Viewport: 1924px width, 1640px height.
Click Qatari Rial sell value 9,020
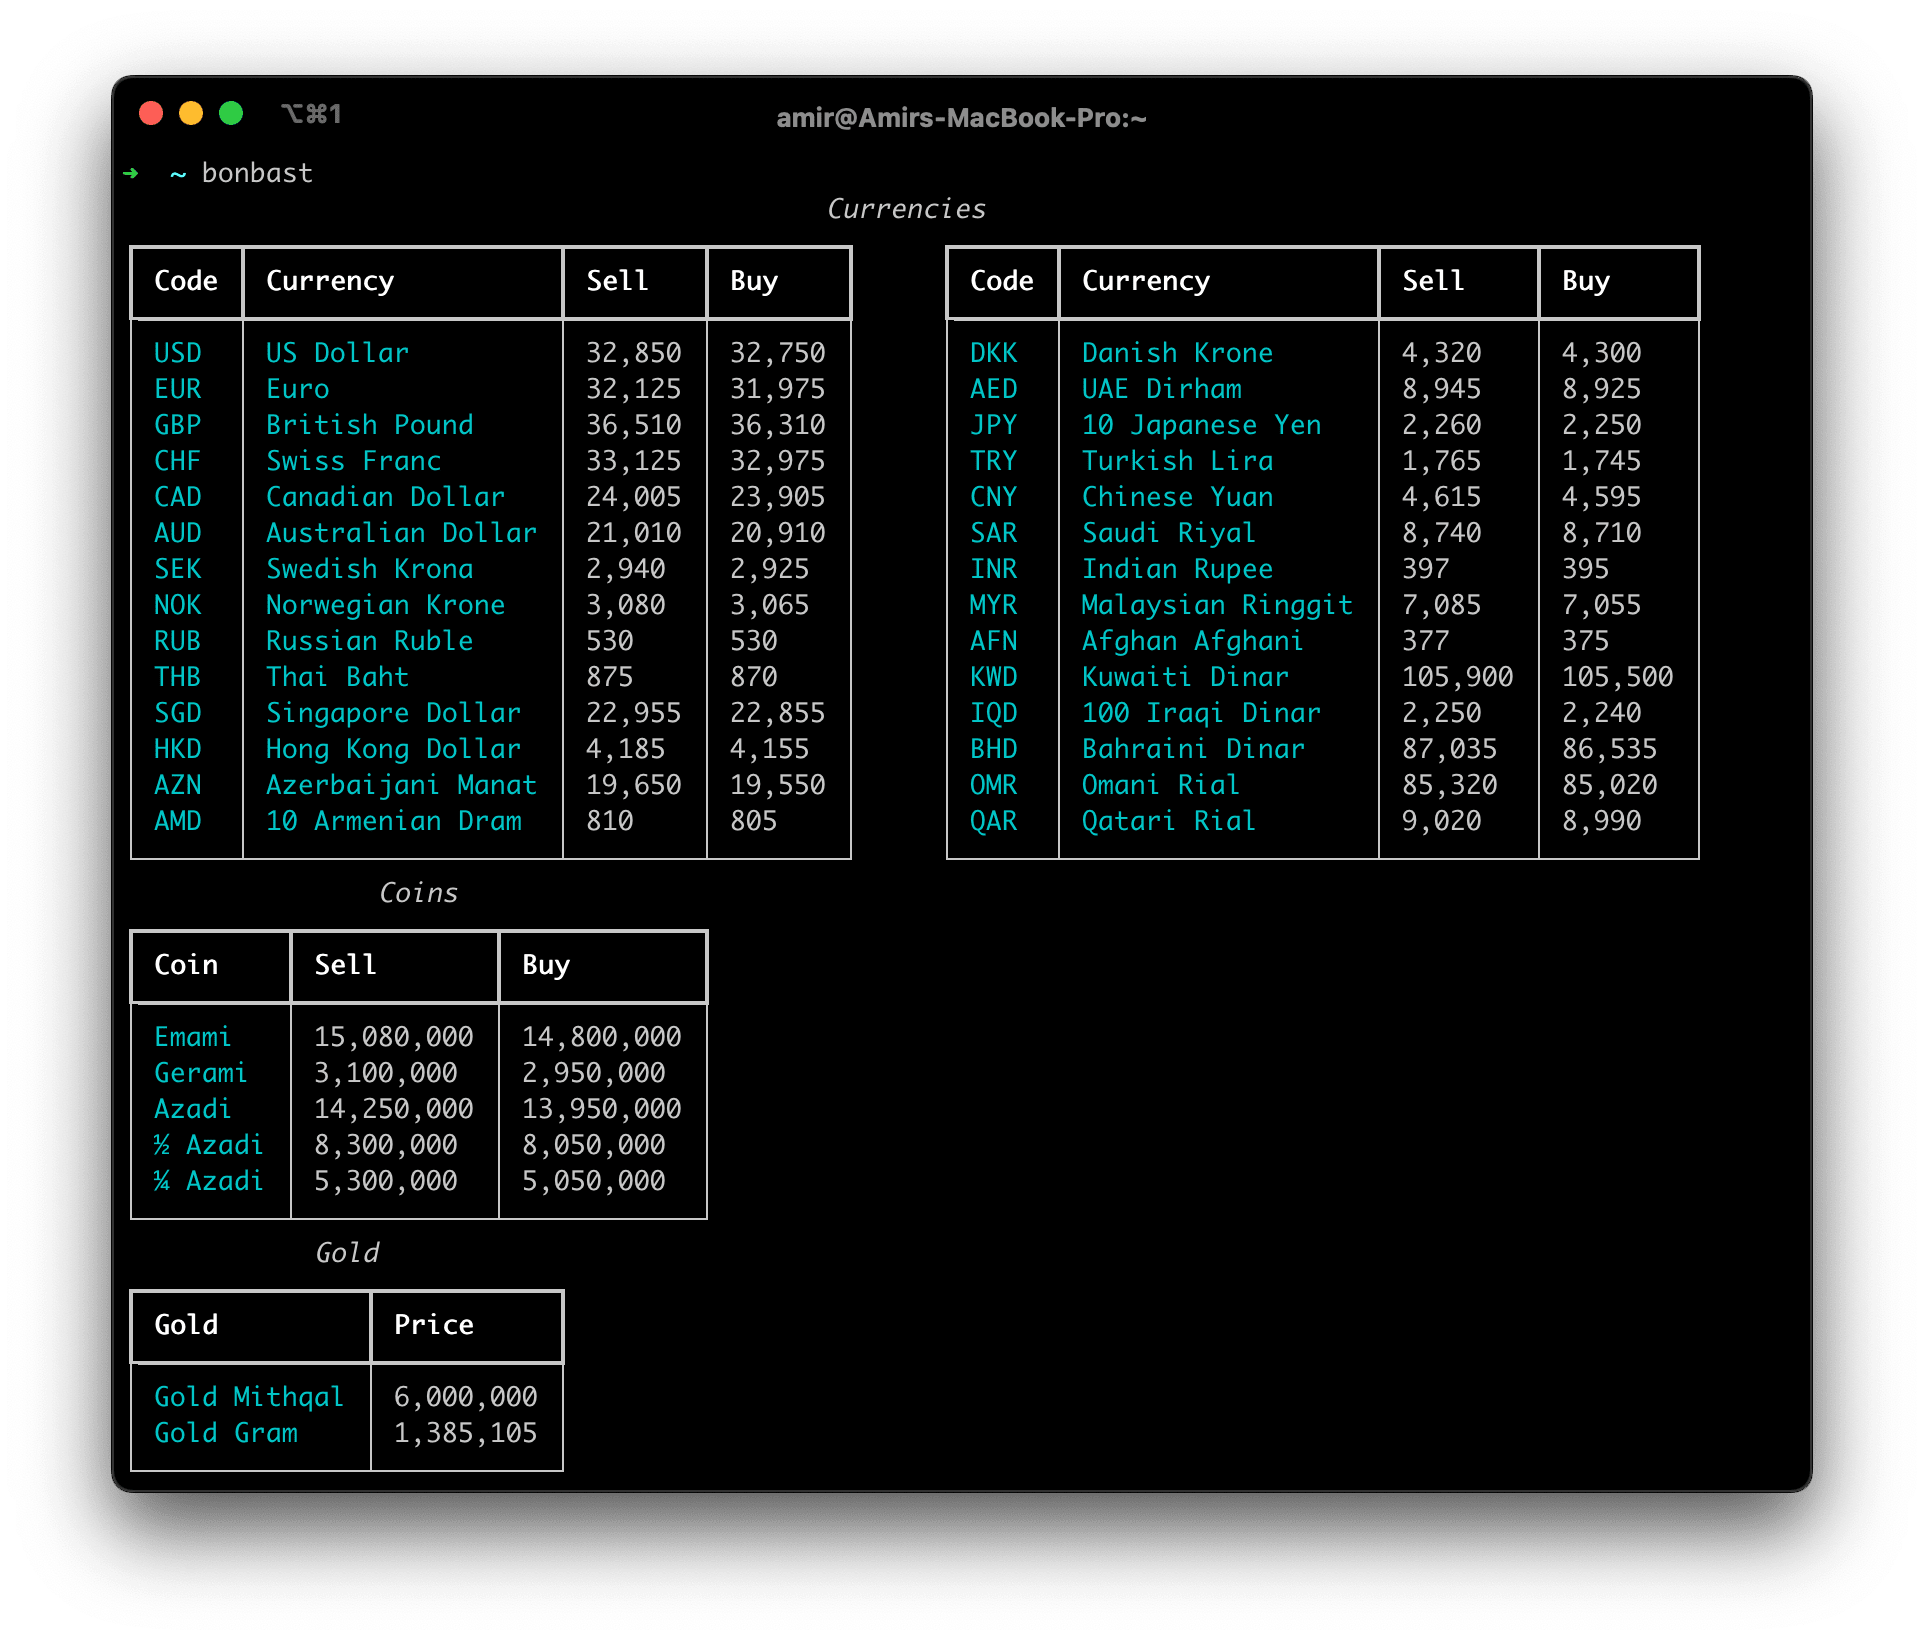[x=1442, y=821]
